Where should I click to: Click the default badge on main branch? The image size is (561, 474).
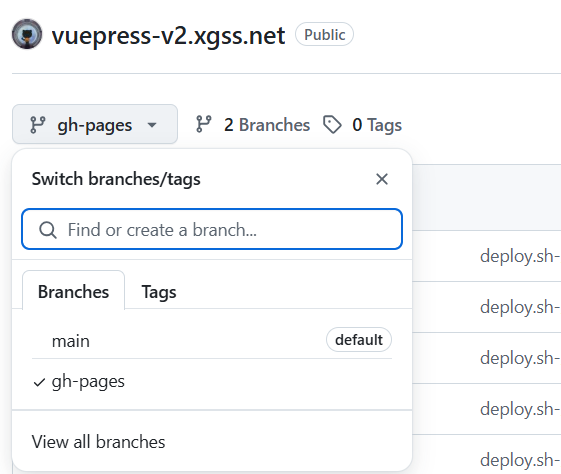click(359, 339)
